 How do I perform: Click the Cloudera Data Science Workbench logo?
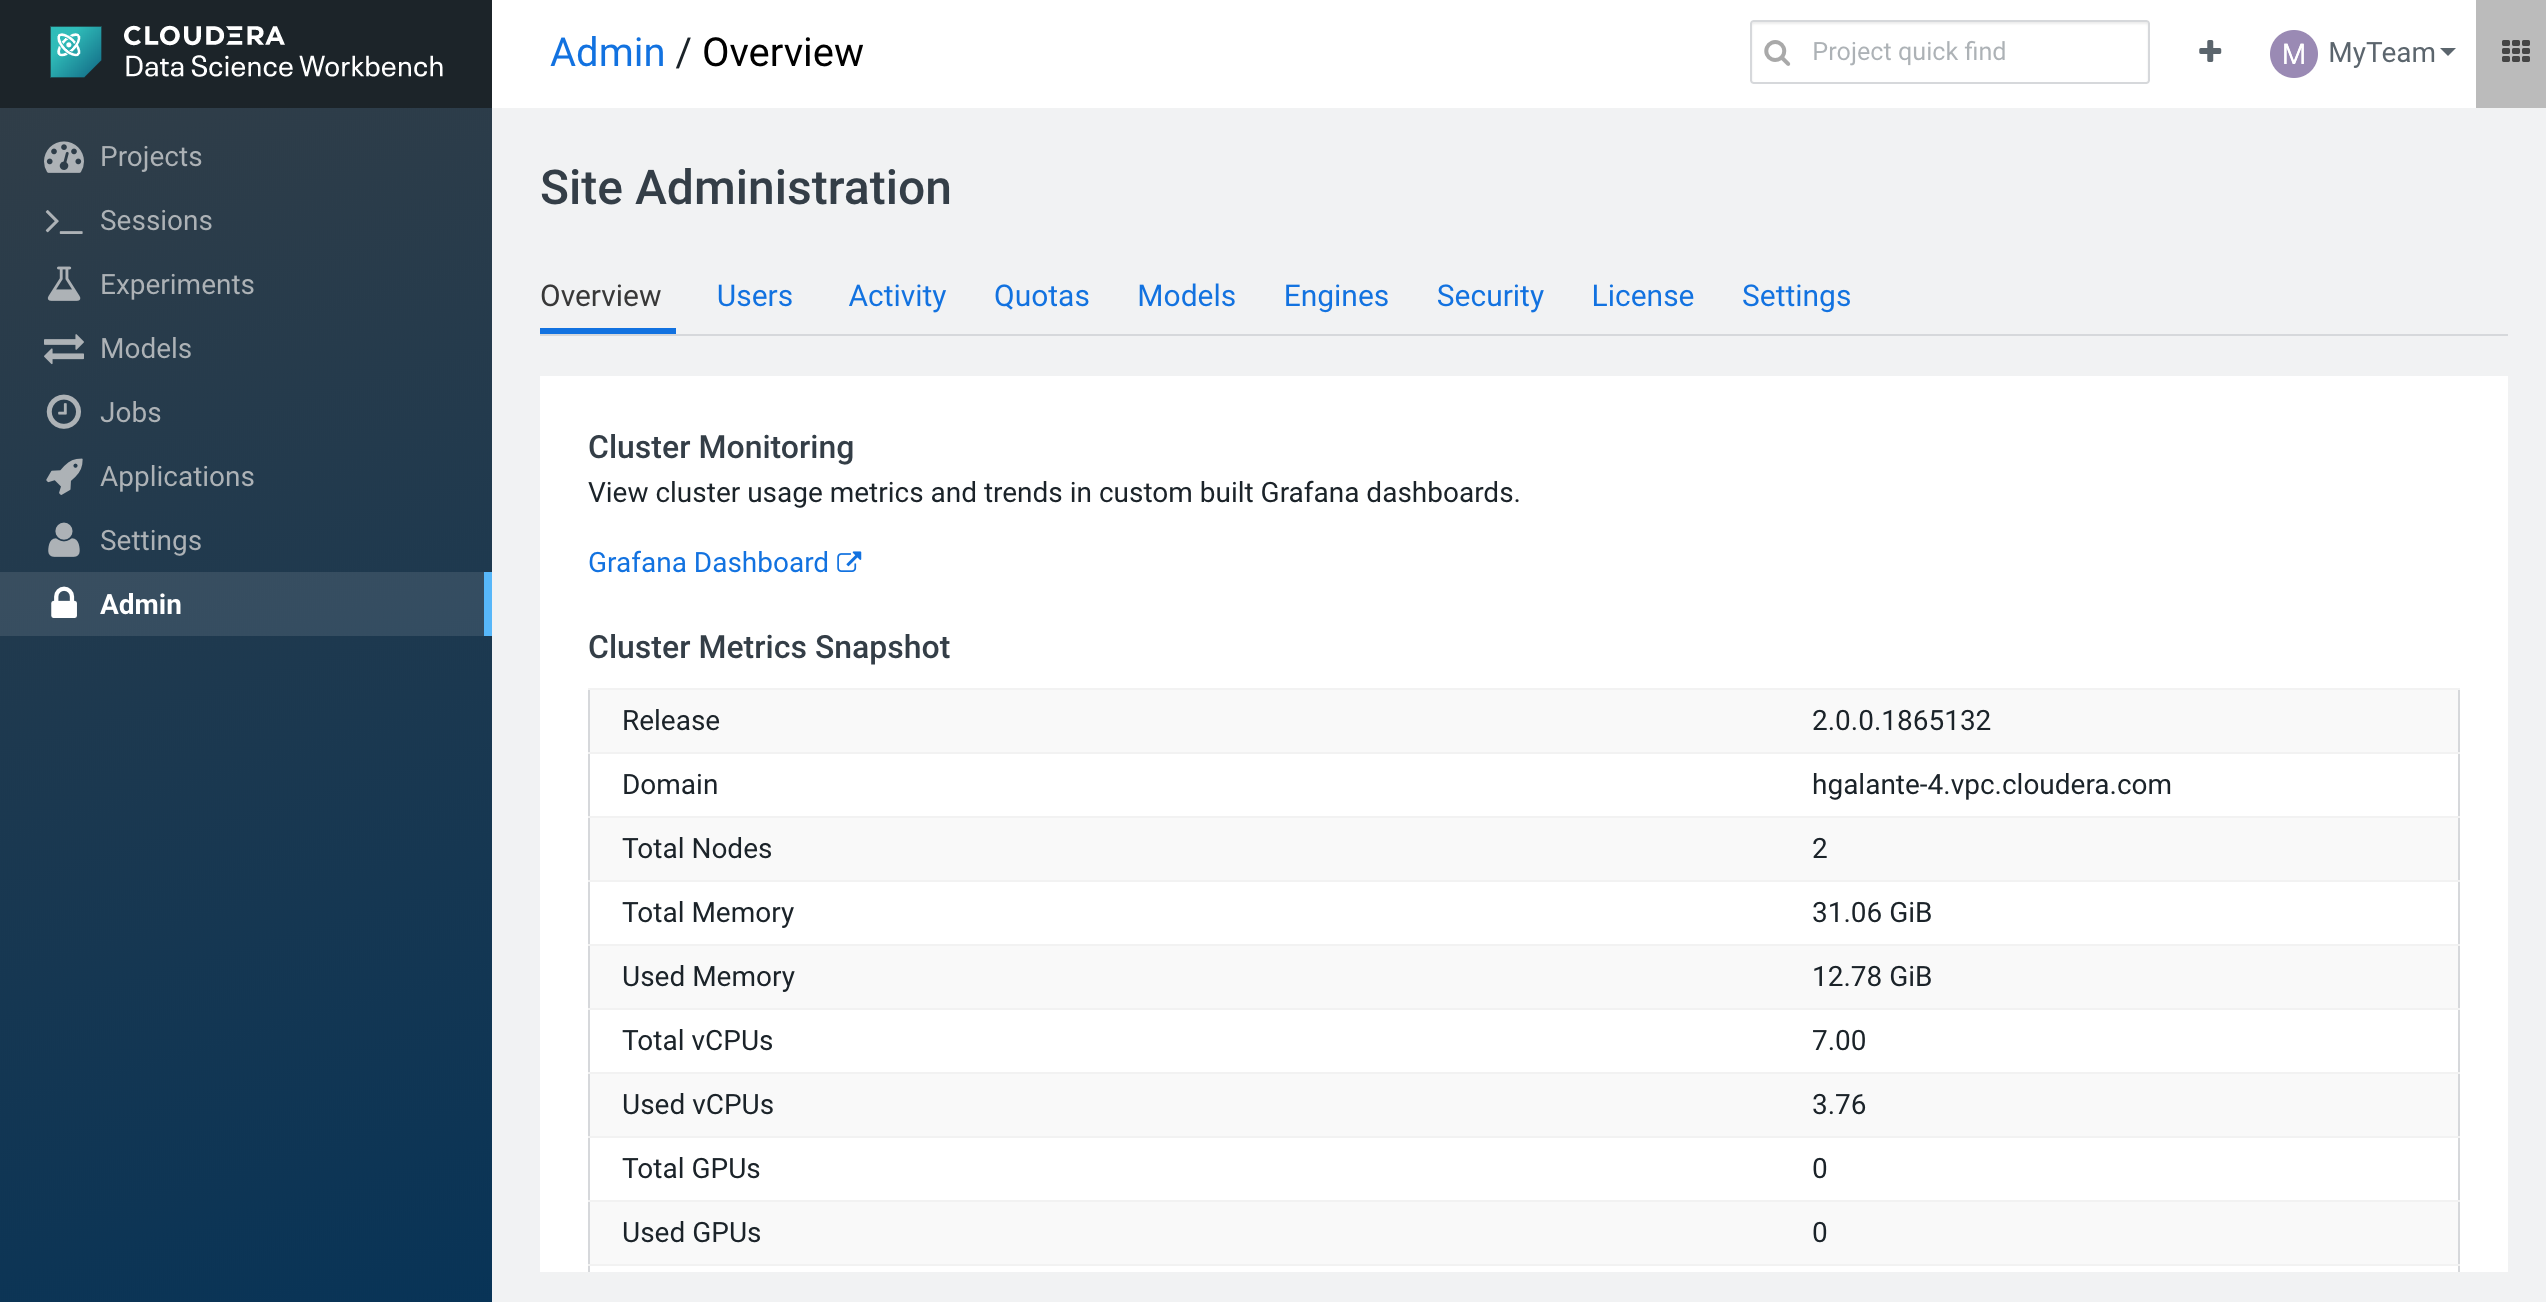pyautogui.click(x=76, y=52)
